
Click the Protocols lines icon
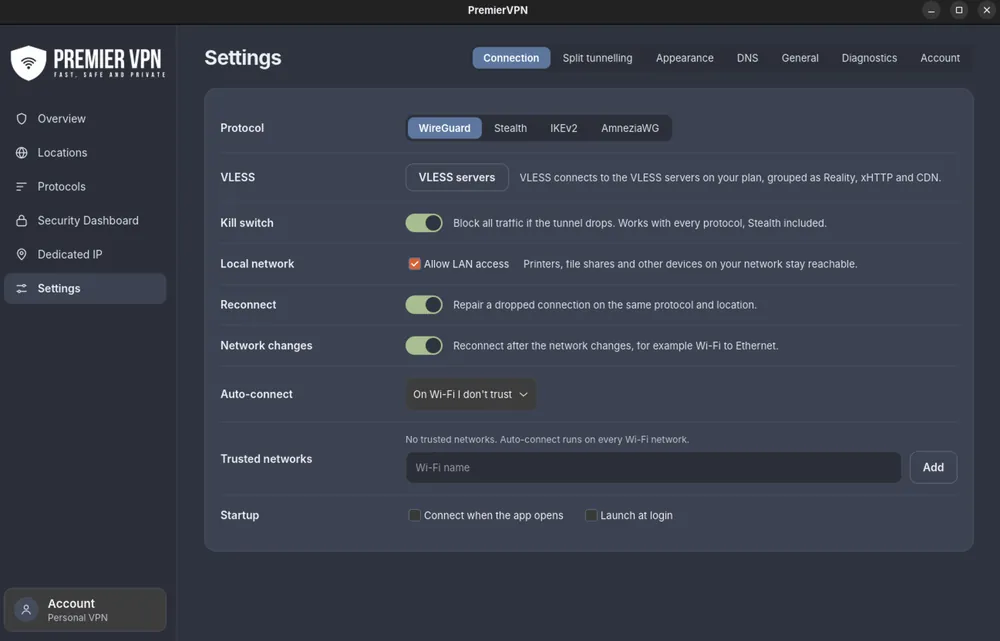22,186
